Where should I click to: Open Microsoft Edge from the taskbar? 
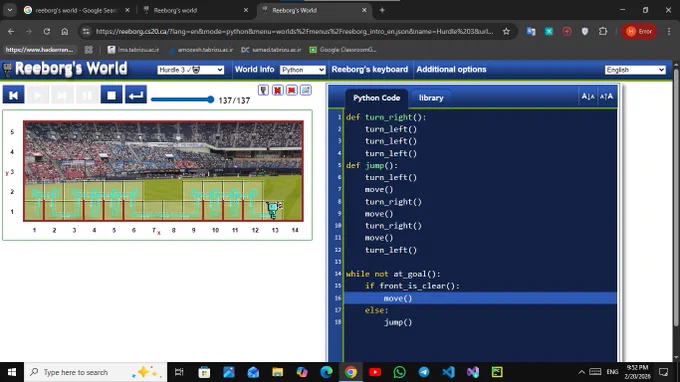click(326, 372)
